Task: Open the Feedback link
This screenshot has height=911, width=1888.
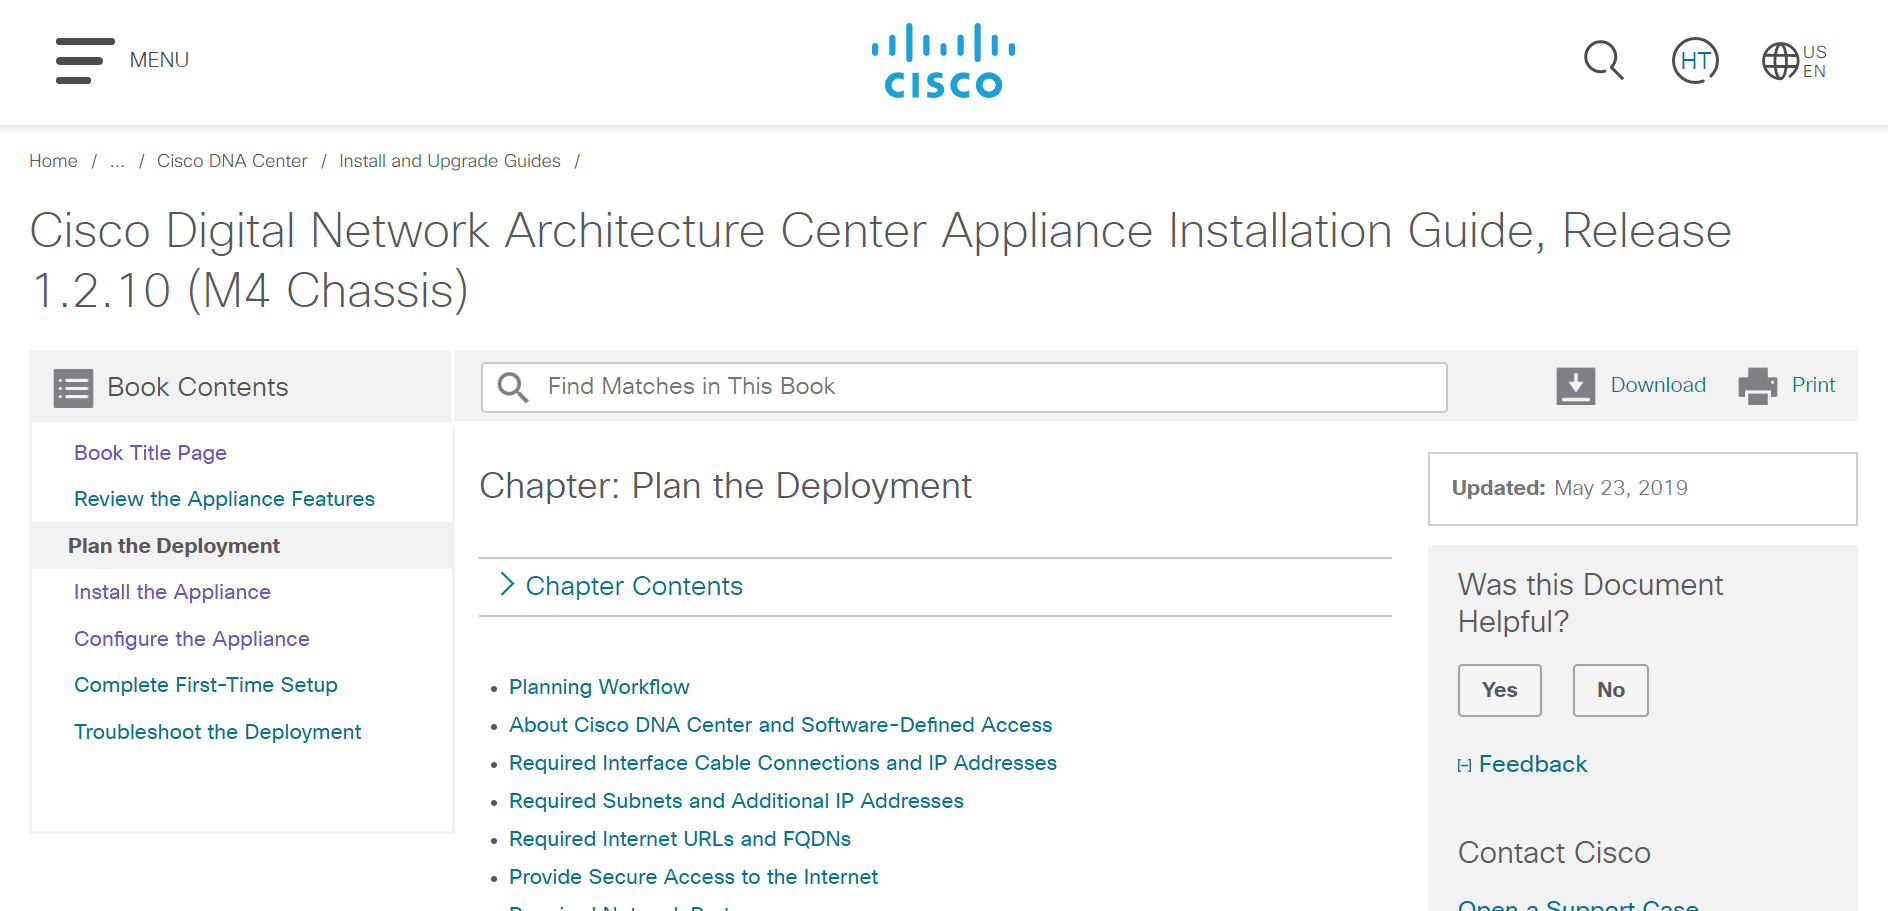Action: click(1533, 764)
